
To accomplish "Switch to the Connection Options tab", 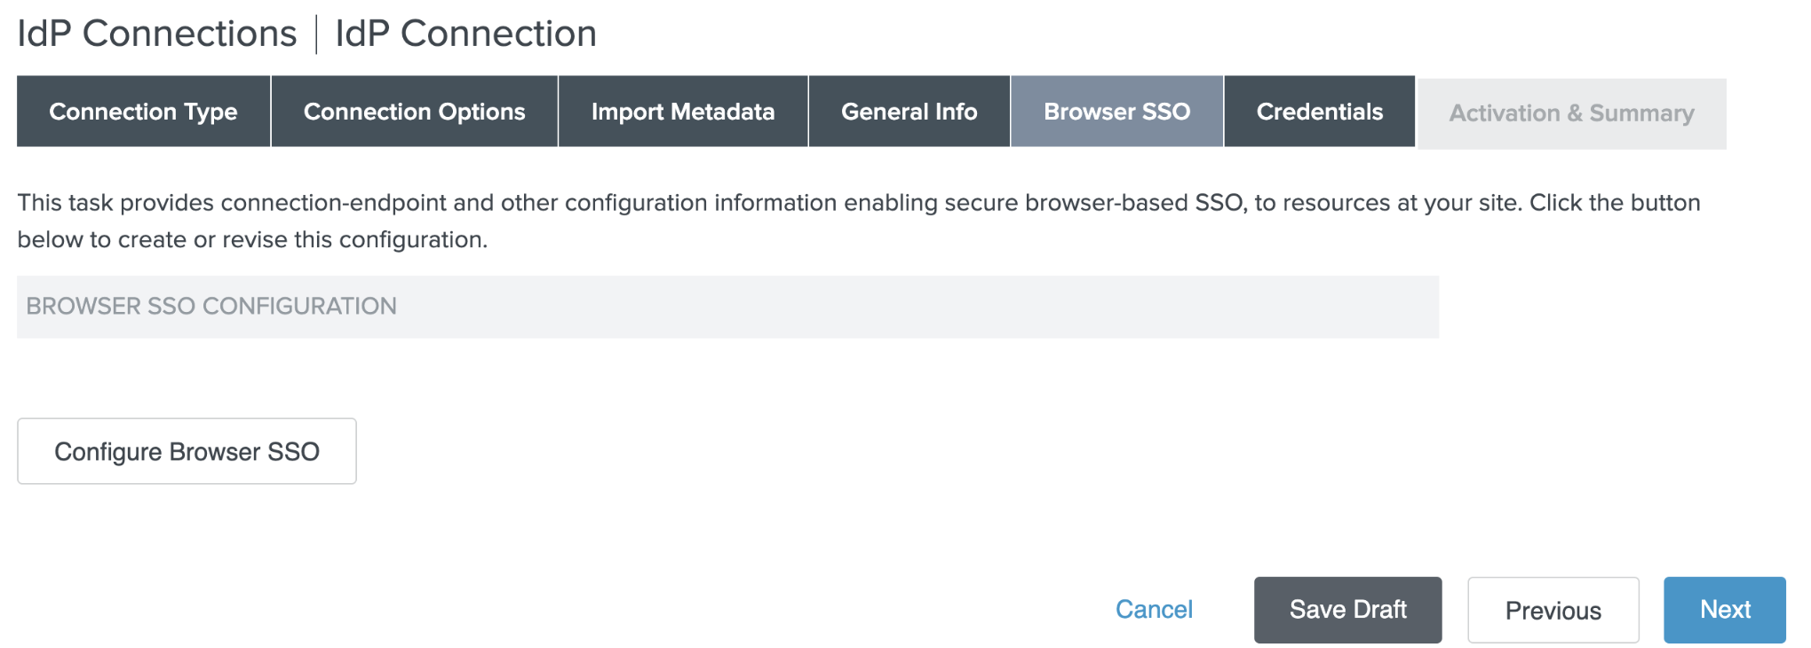I will pos(414,112).
